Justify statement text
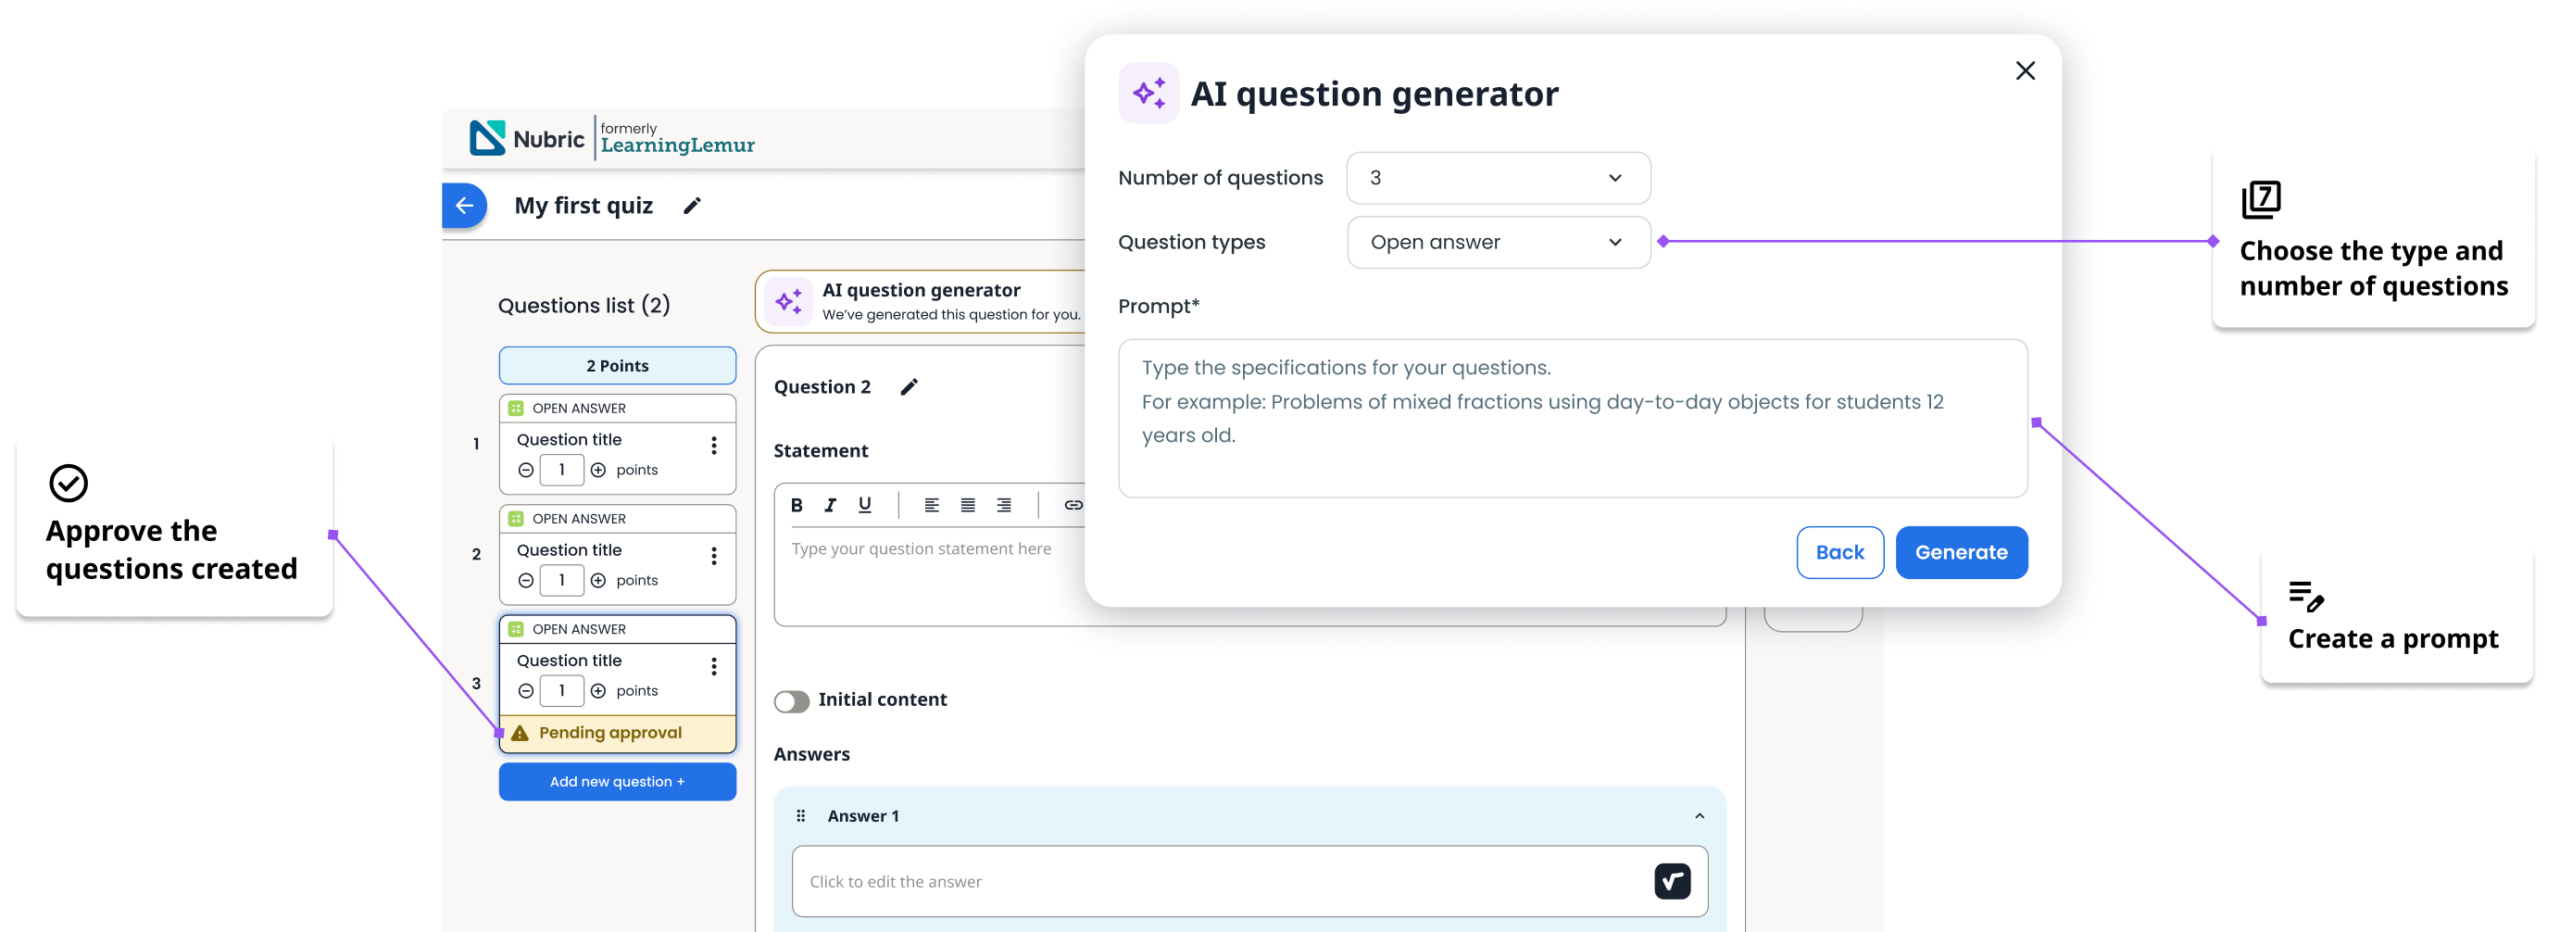 (x=966, y=504)
